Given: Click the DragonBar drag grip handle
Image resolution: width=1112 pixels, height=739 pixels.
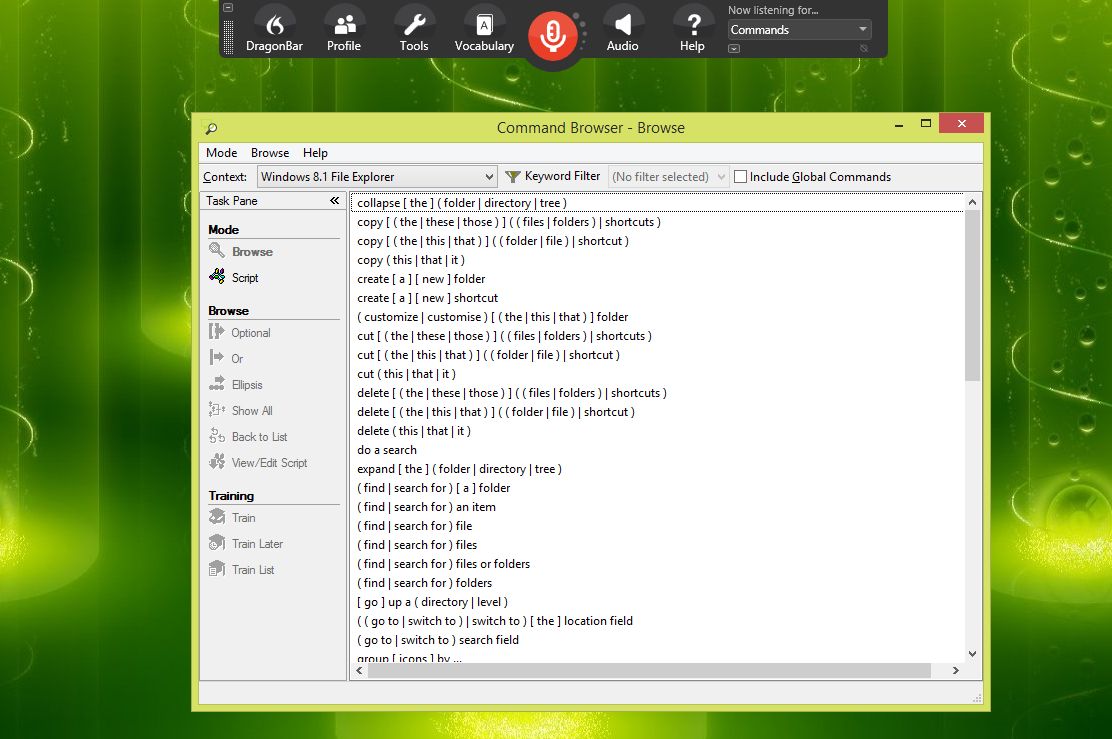Looking at the screenshot, I should pyautogui.click(x=228, y=37).
